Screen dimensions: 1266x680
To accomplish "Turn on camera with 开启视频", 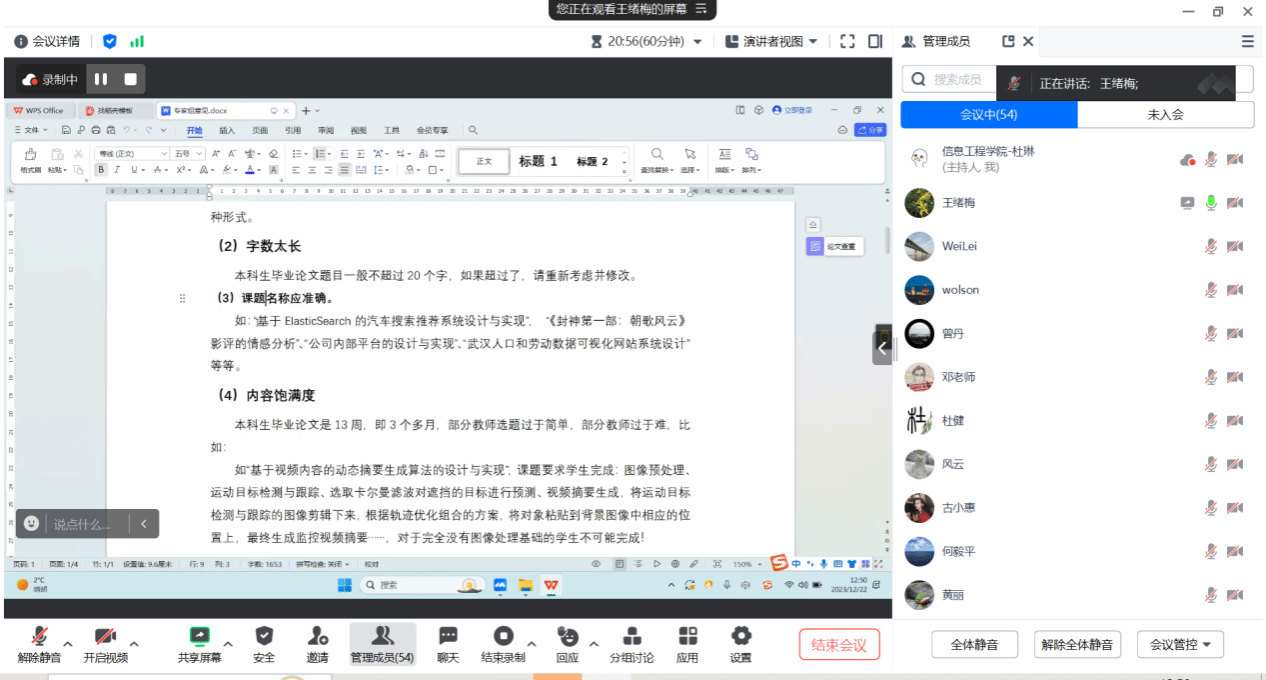I will click(105, 637).
